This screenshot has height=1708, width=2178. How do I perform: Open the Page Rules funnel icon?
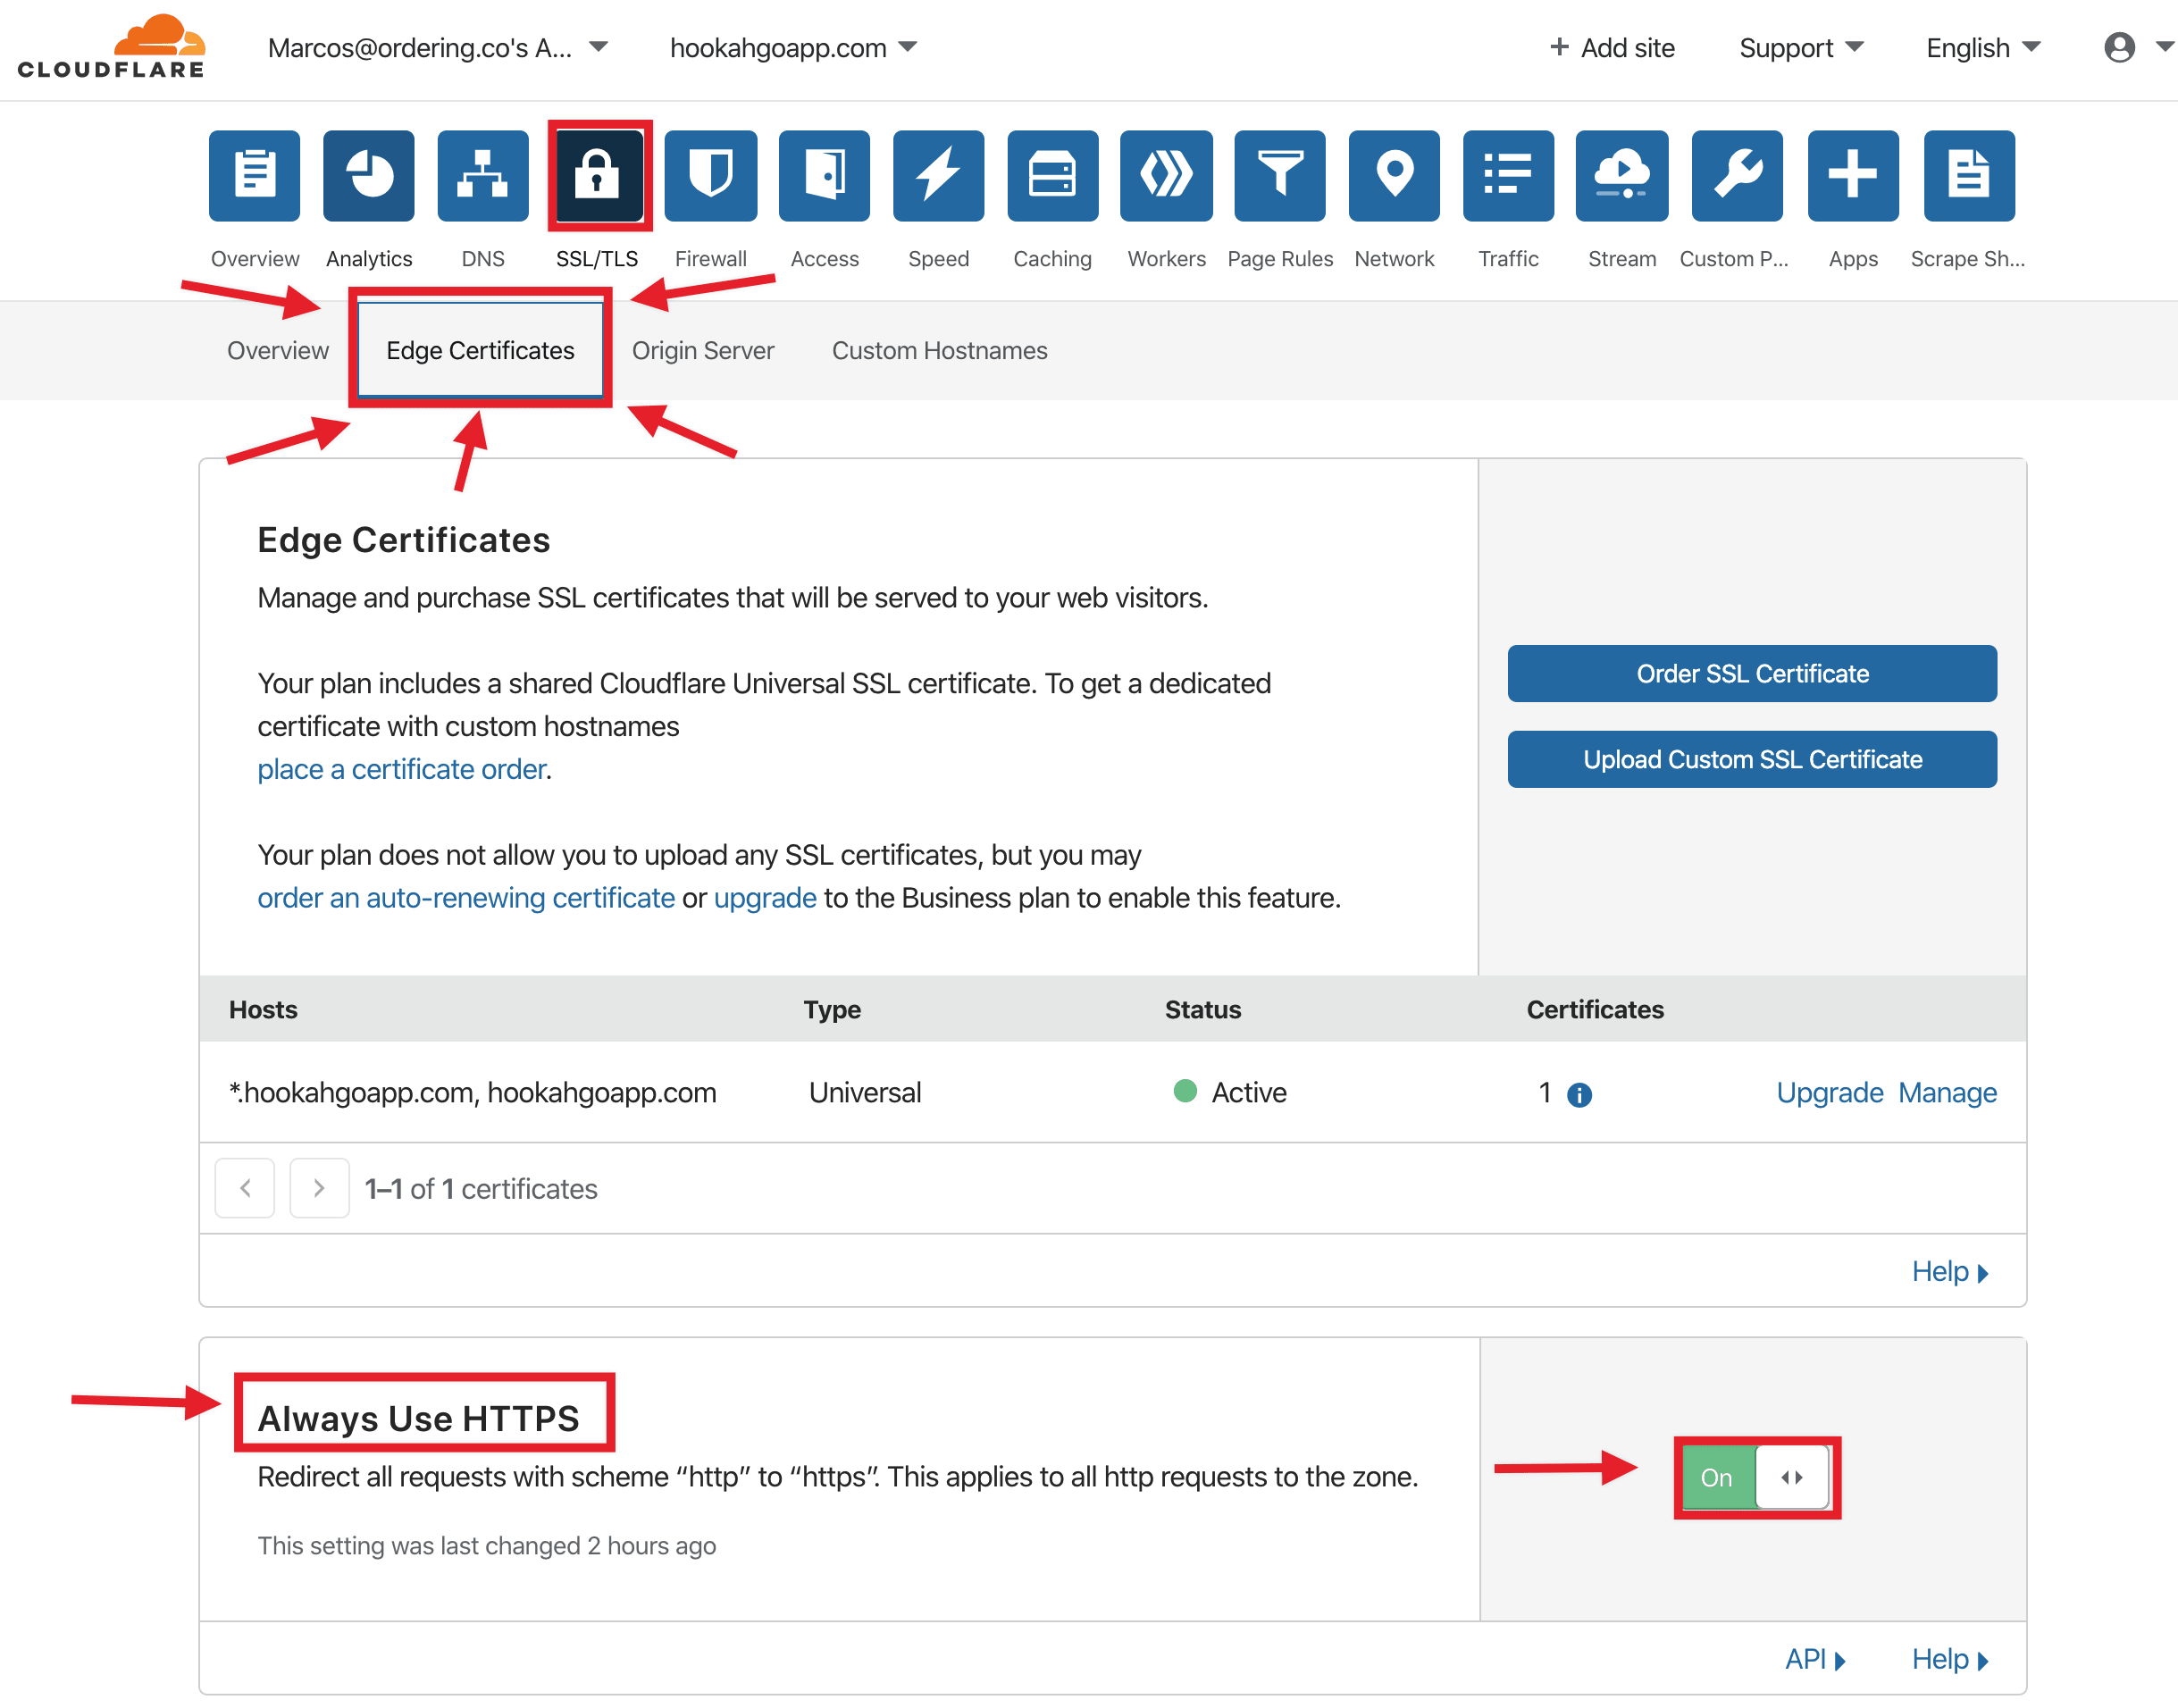(x=1279, y=176)
